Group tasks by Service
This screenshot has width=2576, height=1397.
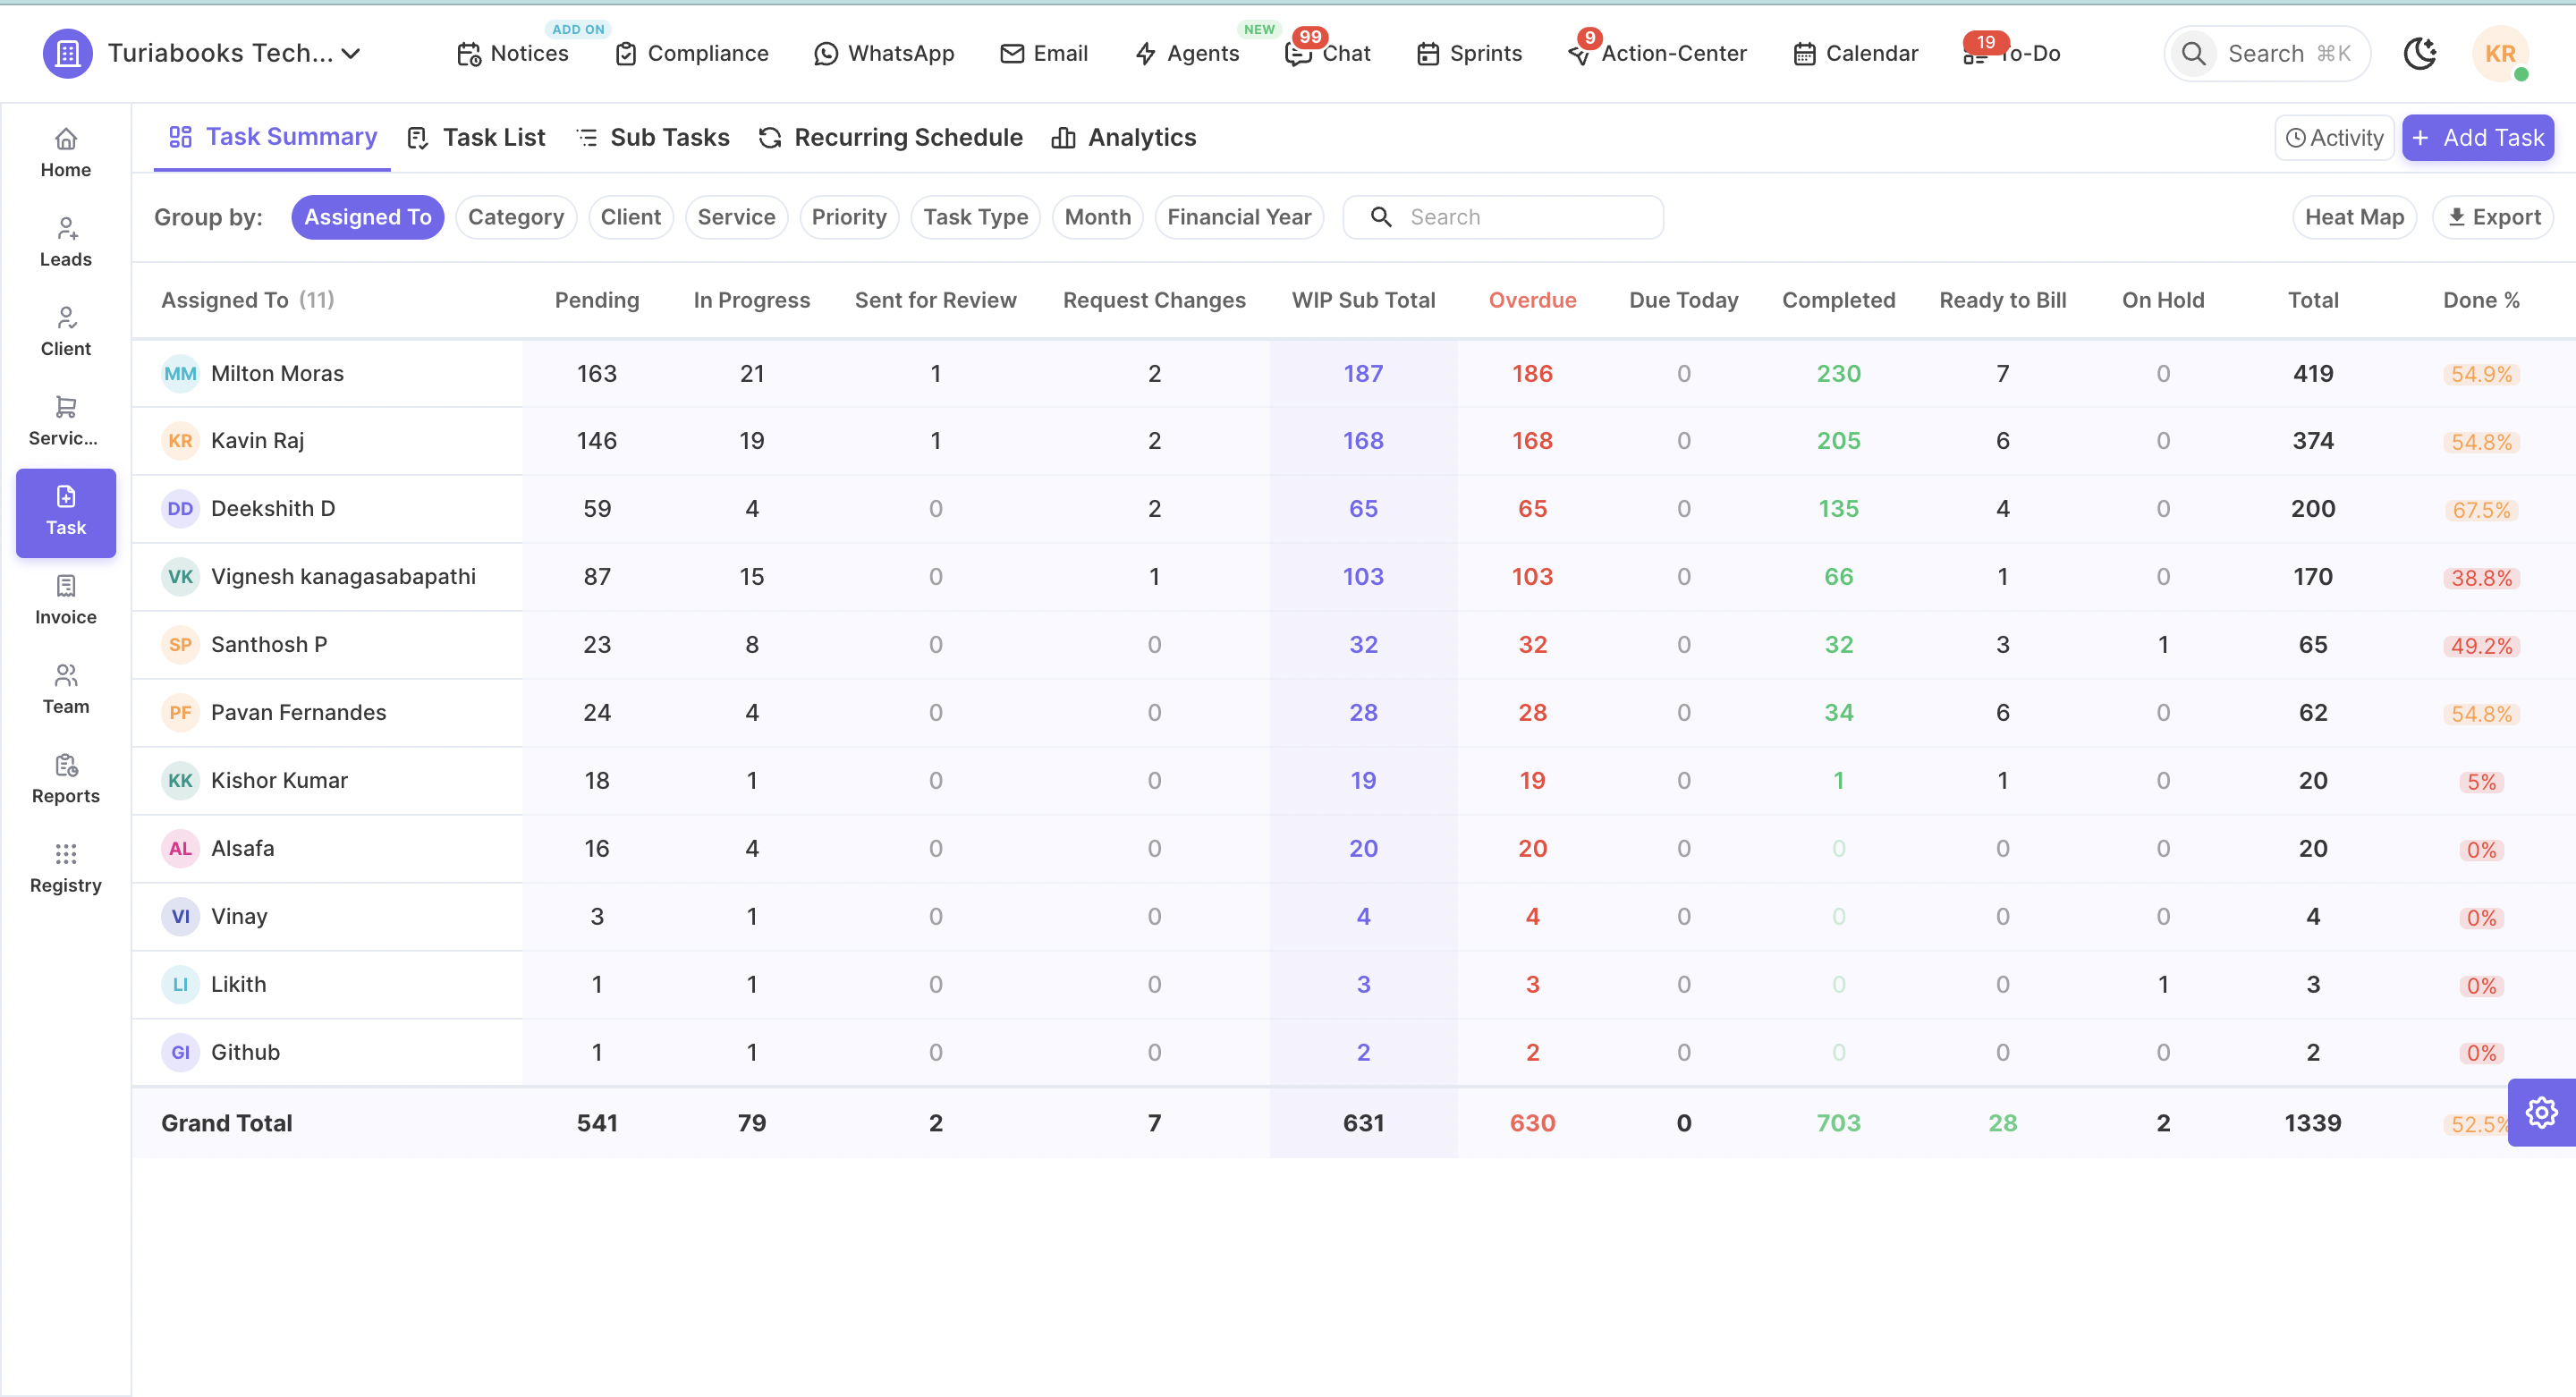coord(737,217)
